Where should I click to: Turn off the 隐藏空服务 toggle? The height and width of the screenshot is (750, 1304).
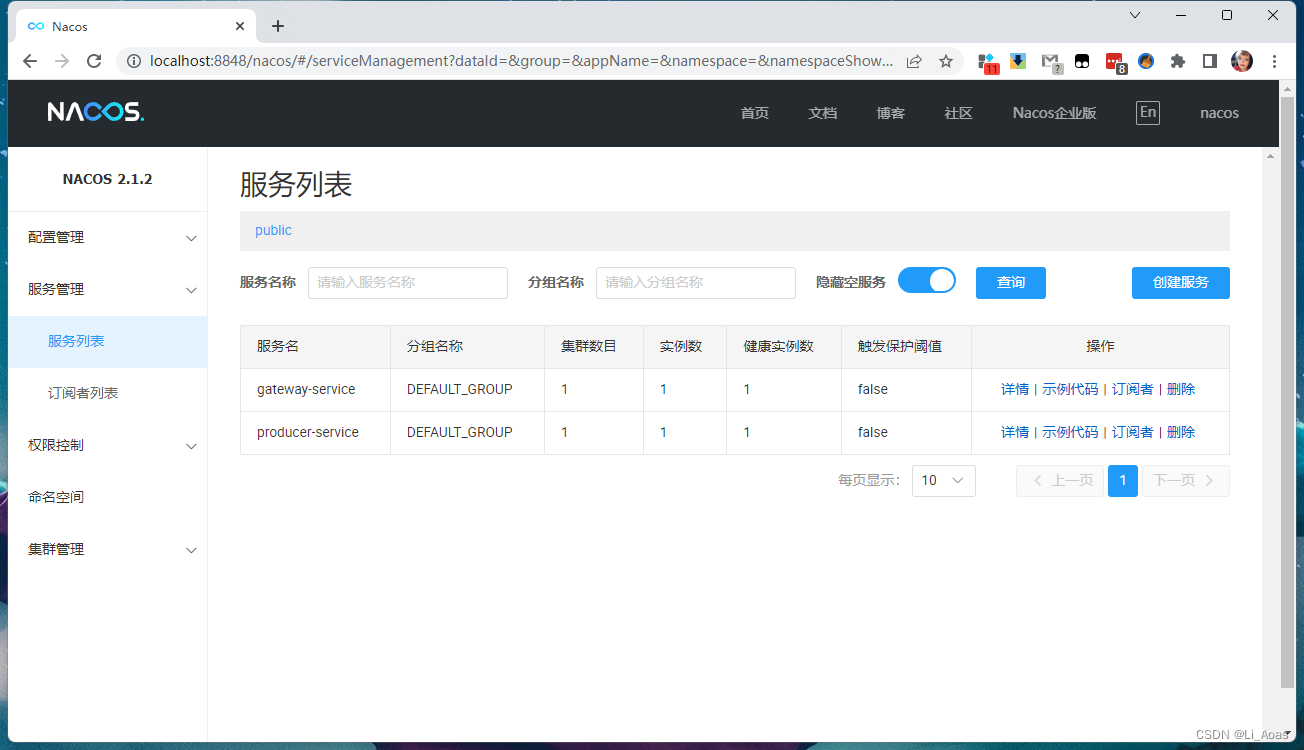[x=927, y=280]
